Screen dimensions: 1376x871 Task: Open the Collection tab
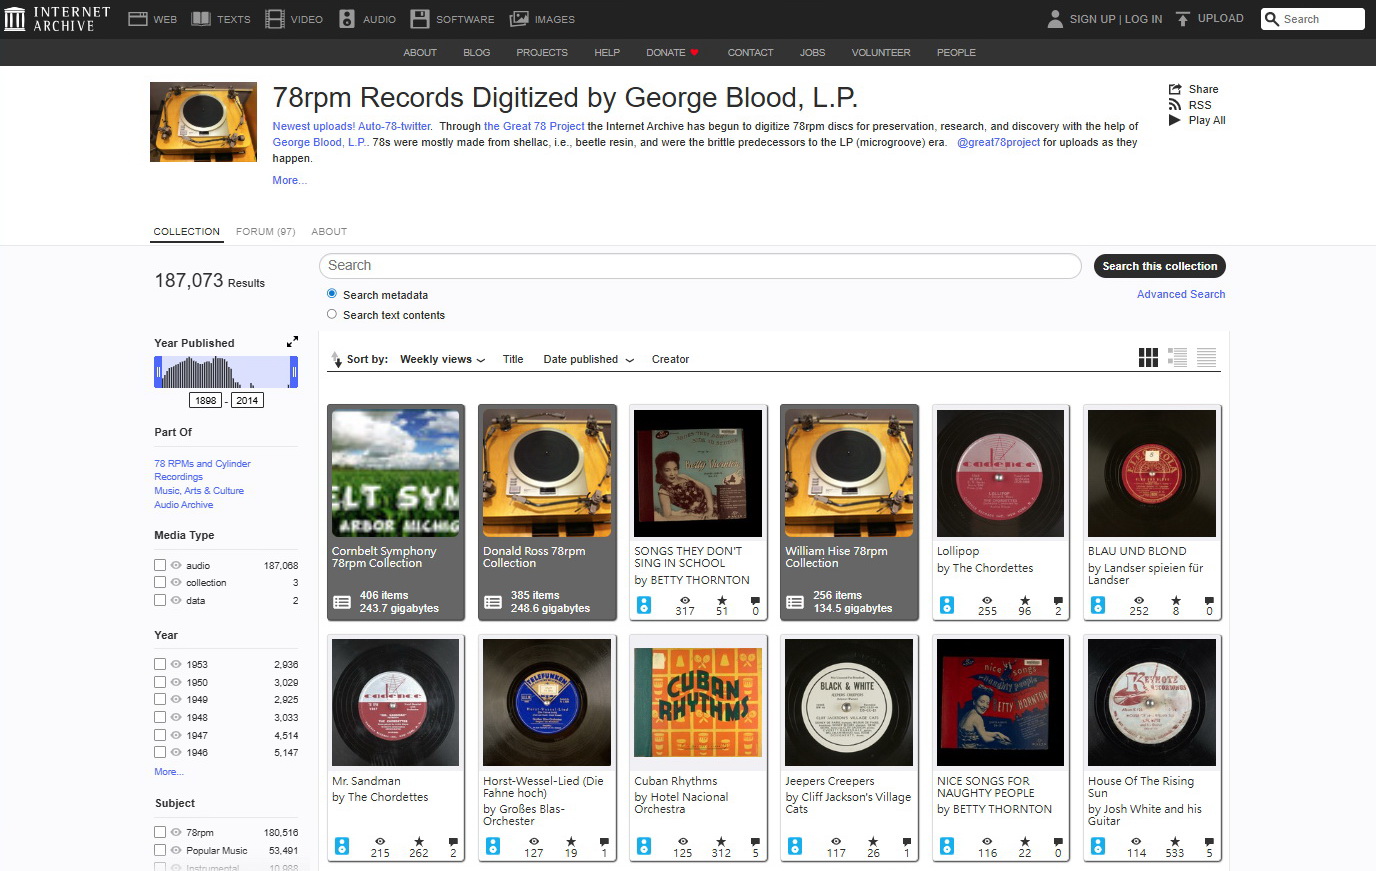click(x=186, y=231)
